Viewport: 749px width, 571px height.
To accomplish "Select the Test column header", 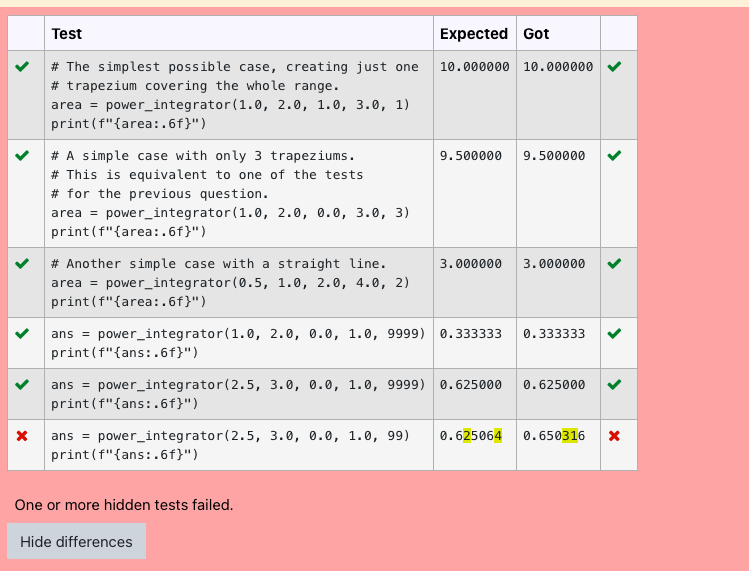I will (67, 34).
